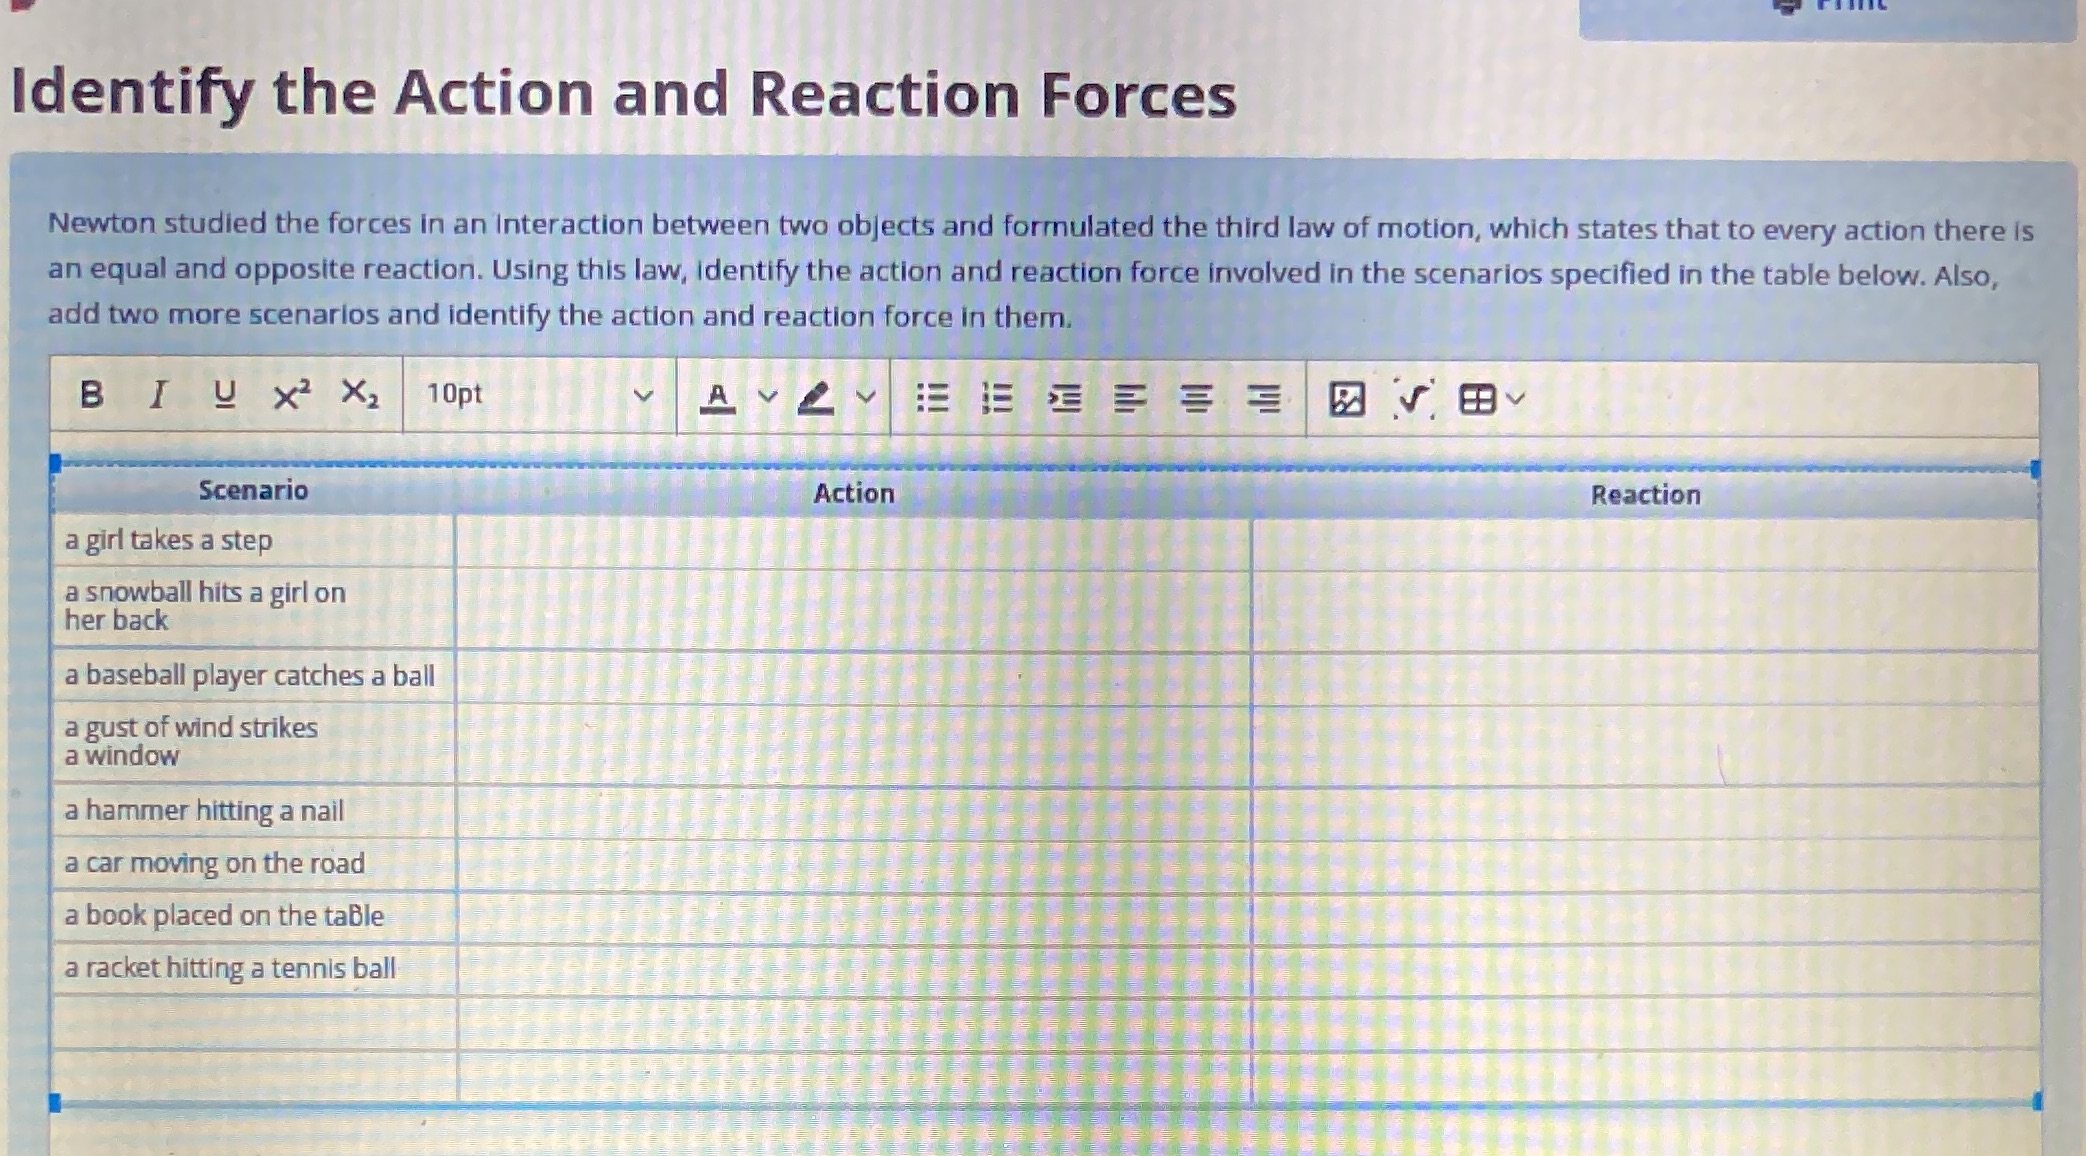Click the Action cell for 'a girl takes a step'
The image size is (2086, 1156).
point(853,542)
